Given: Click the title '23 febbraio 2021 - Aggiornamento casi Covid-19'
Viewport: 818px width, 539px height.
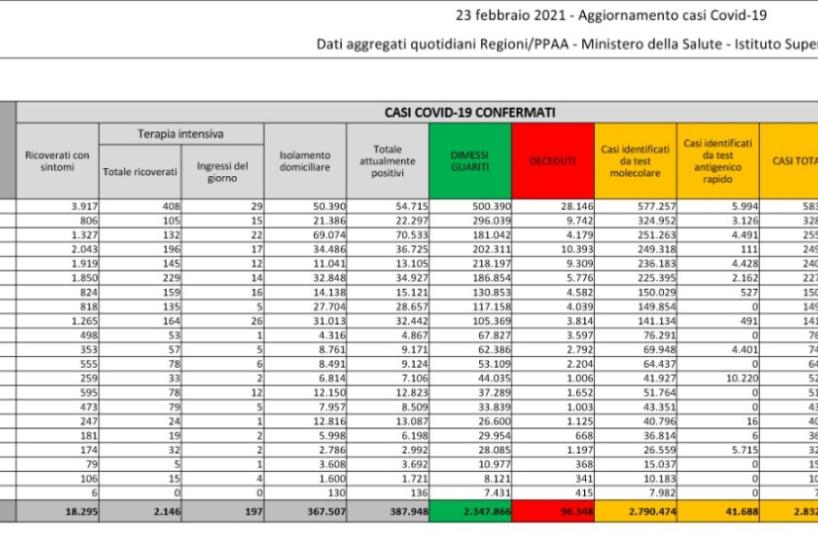Looking at the screenshot, I should (x=611, y=15).
